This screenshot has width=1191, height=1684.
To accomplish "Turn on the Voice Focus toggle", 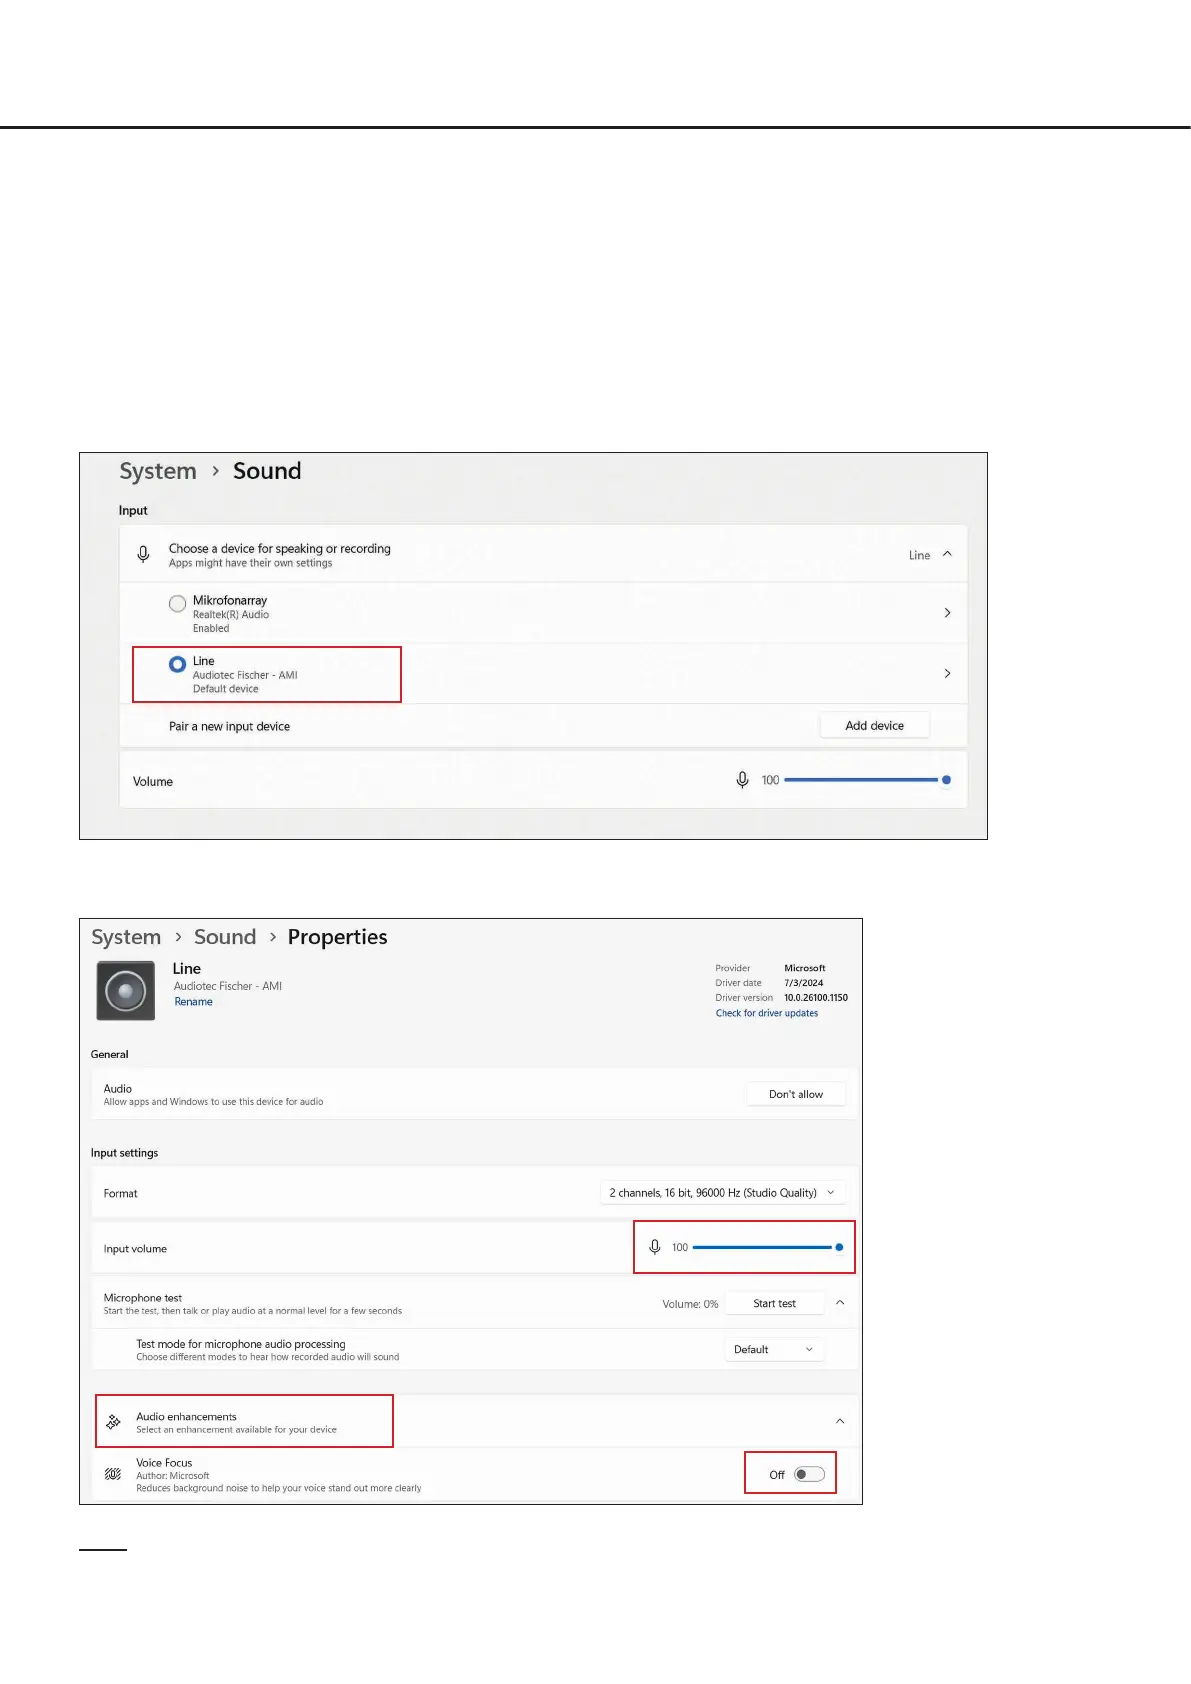I will click(x=809, y=1474).
